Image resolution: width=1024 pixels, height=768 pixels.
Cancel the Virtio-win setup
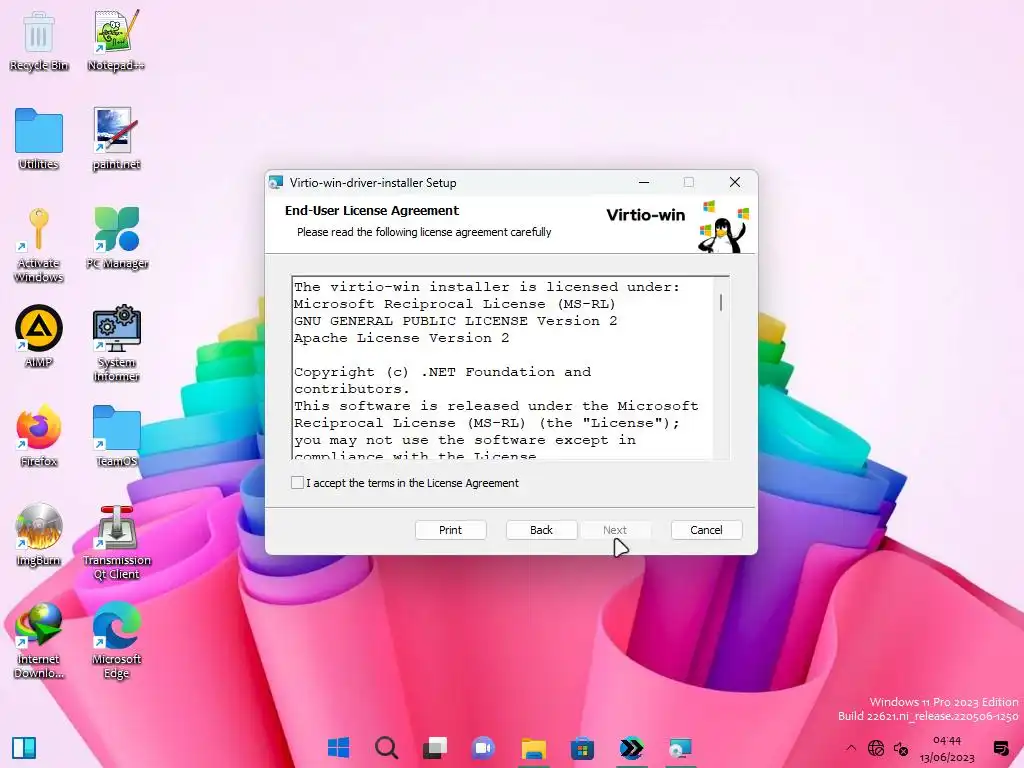(707, 530)
